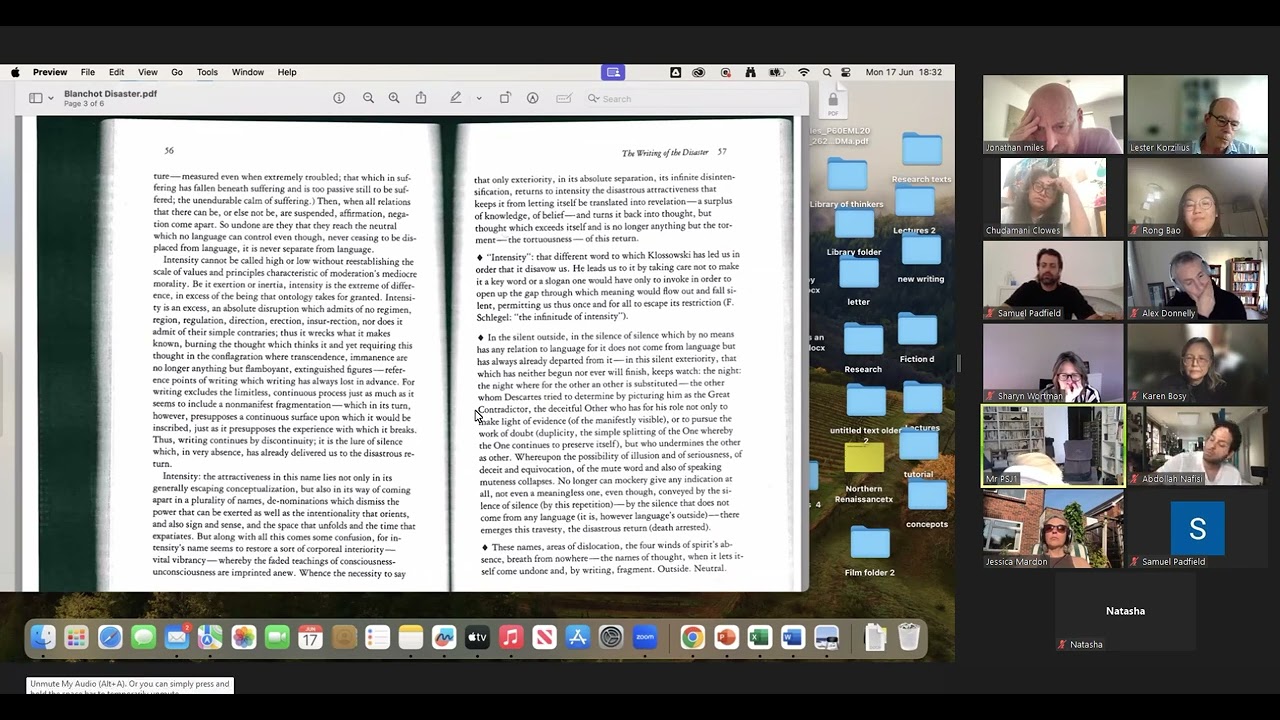Select Karen Bosy video thumbnail
The image size is (1280, 720).
[1197, 364]
